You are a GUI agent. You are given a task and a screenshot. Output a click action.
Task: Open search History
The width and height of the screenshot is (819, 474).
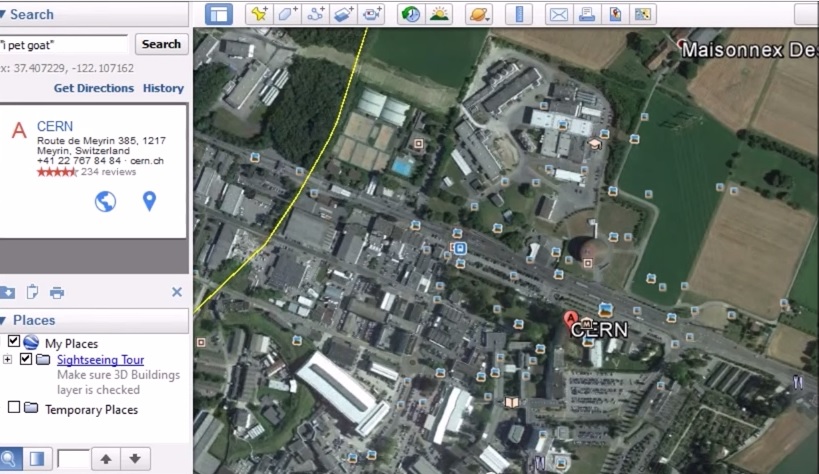point(163,88)
